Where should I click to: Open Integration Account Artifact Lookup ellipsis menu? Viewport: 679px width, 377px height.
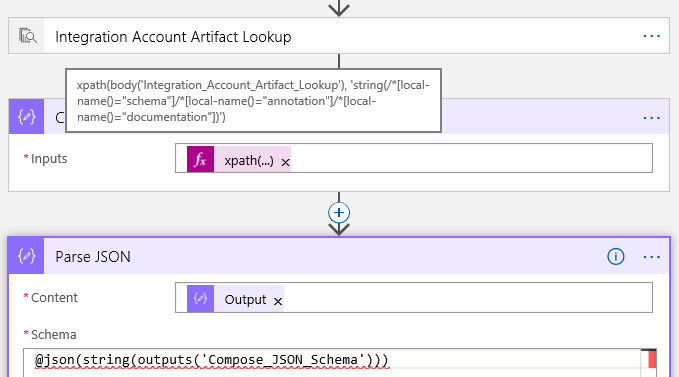pos(652,36)
